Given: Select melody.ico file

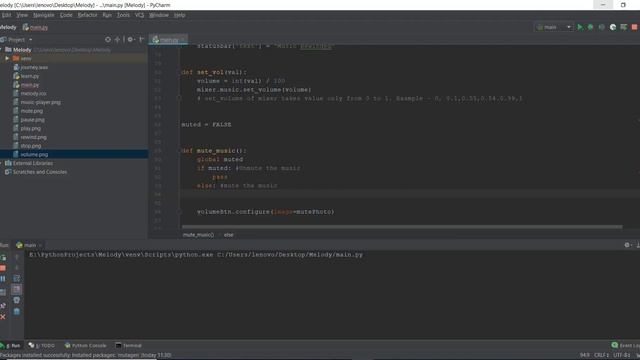Looking at the screenshot, I should point(29,93).
